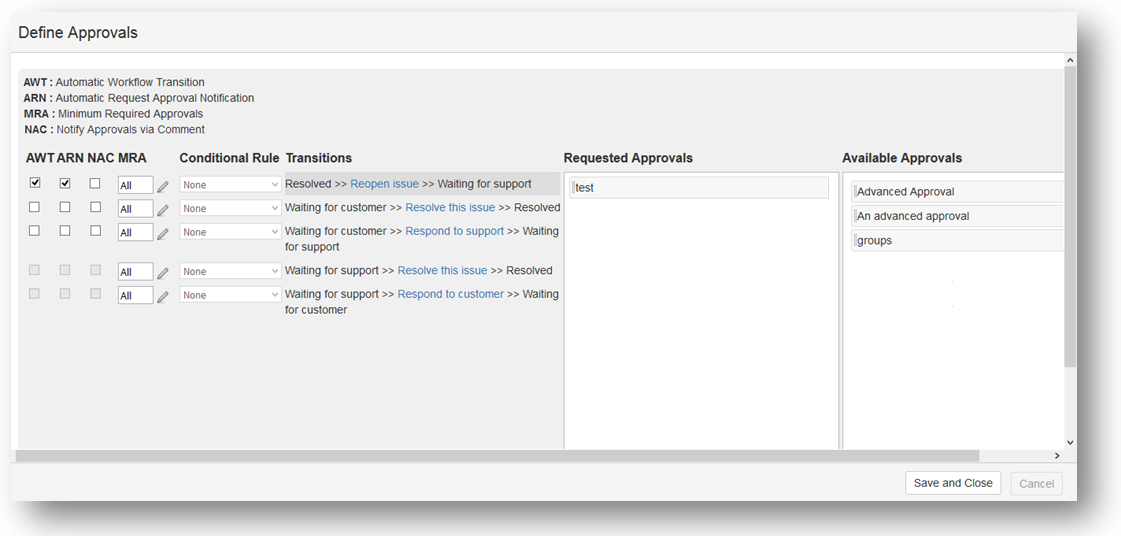Viewport: 1121px width, 536px height.
Task: Enable AWT for Respond to support transition
Action: pos(35,231)
